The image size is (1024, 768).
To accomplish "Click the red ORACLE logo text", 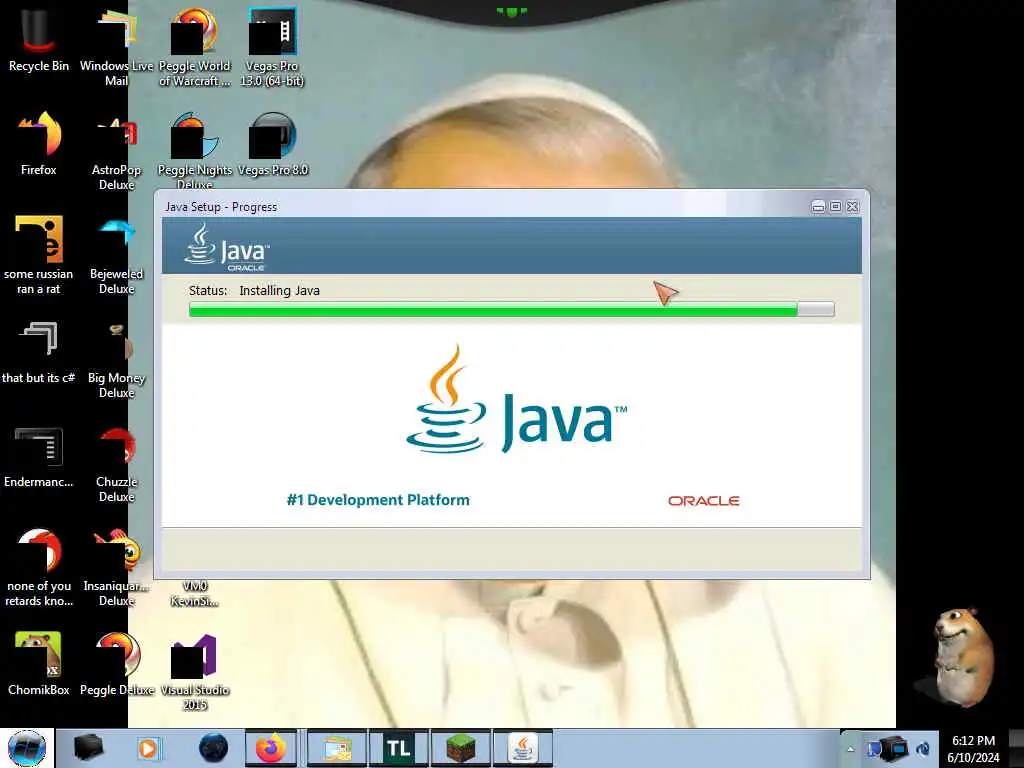I will (x=703, y=501).
